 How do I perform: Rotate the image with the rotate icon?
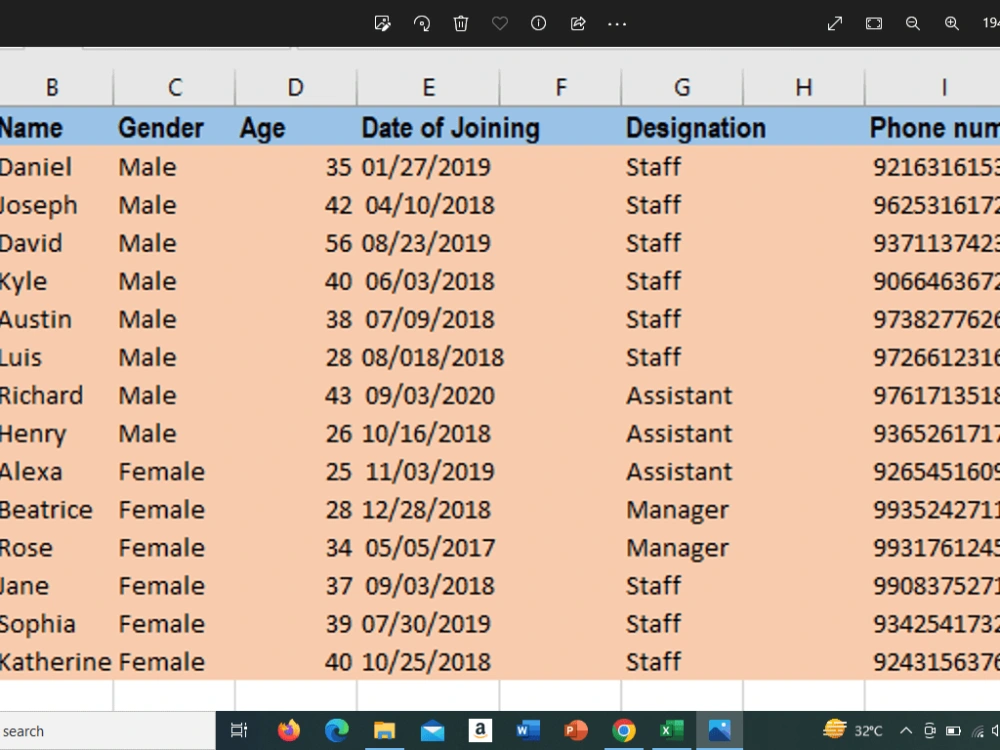(x=422, y=24)
